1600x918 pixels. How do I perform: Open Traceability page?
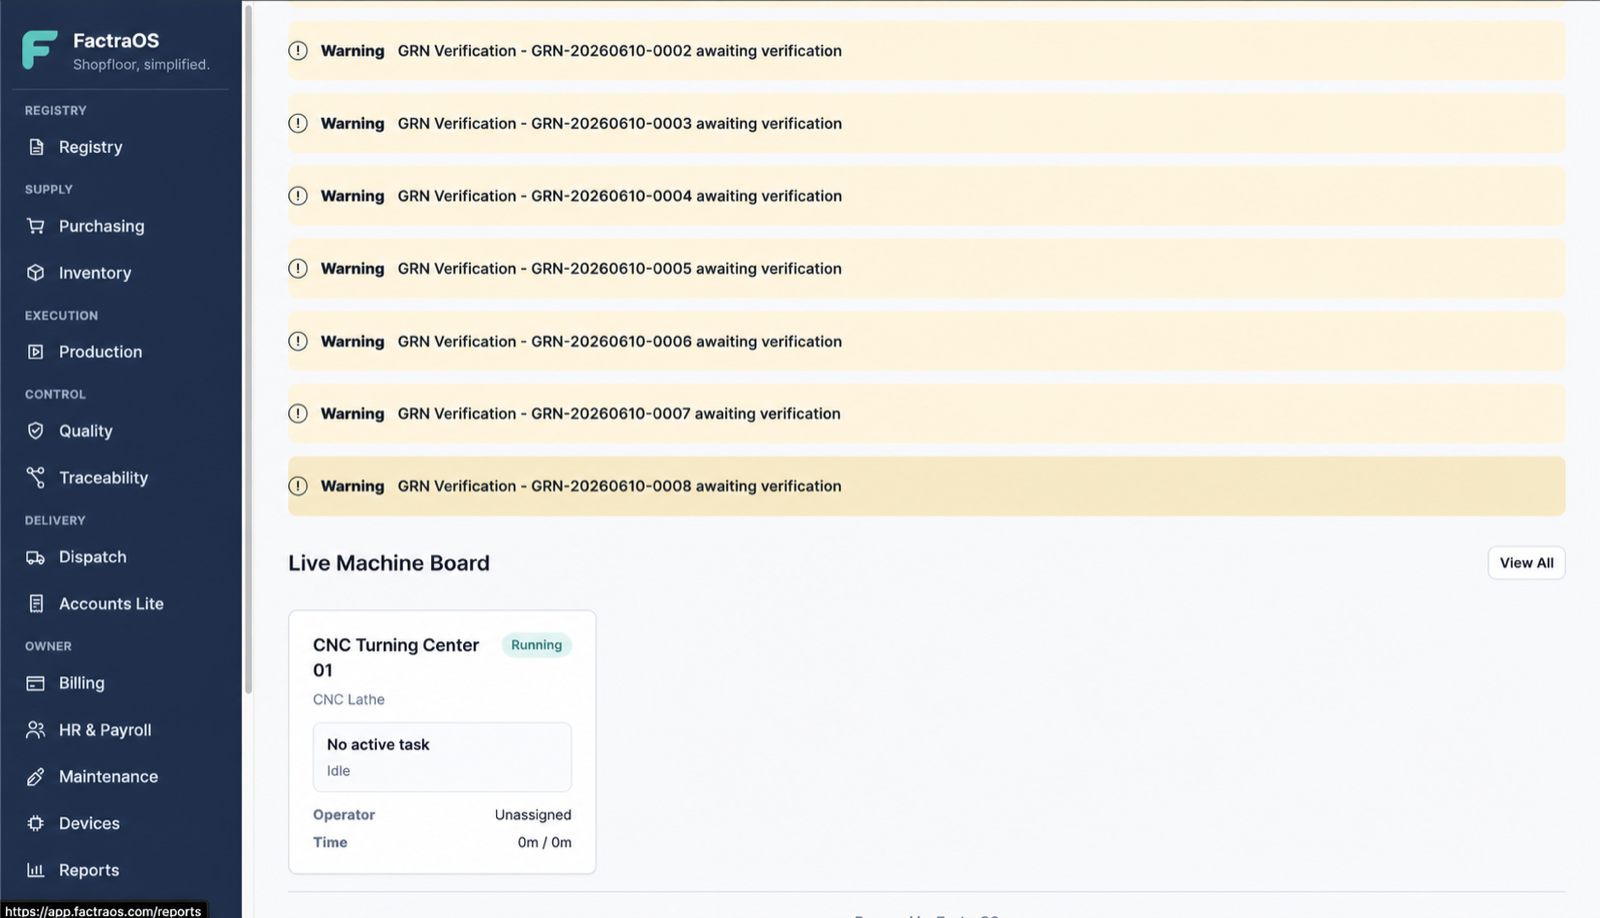point(120,478)
